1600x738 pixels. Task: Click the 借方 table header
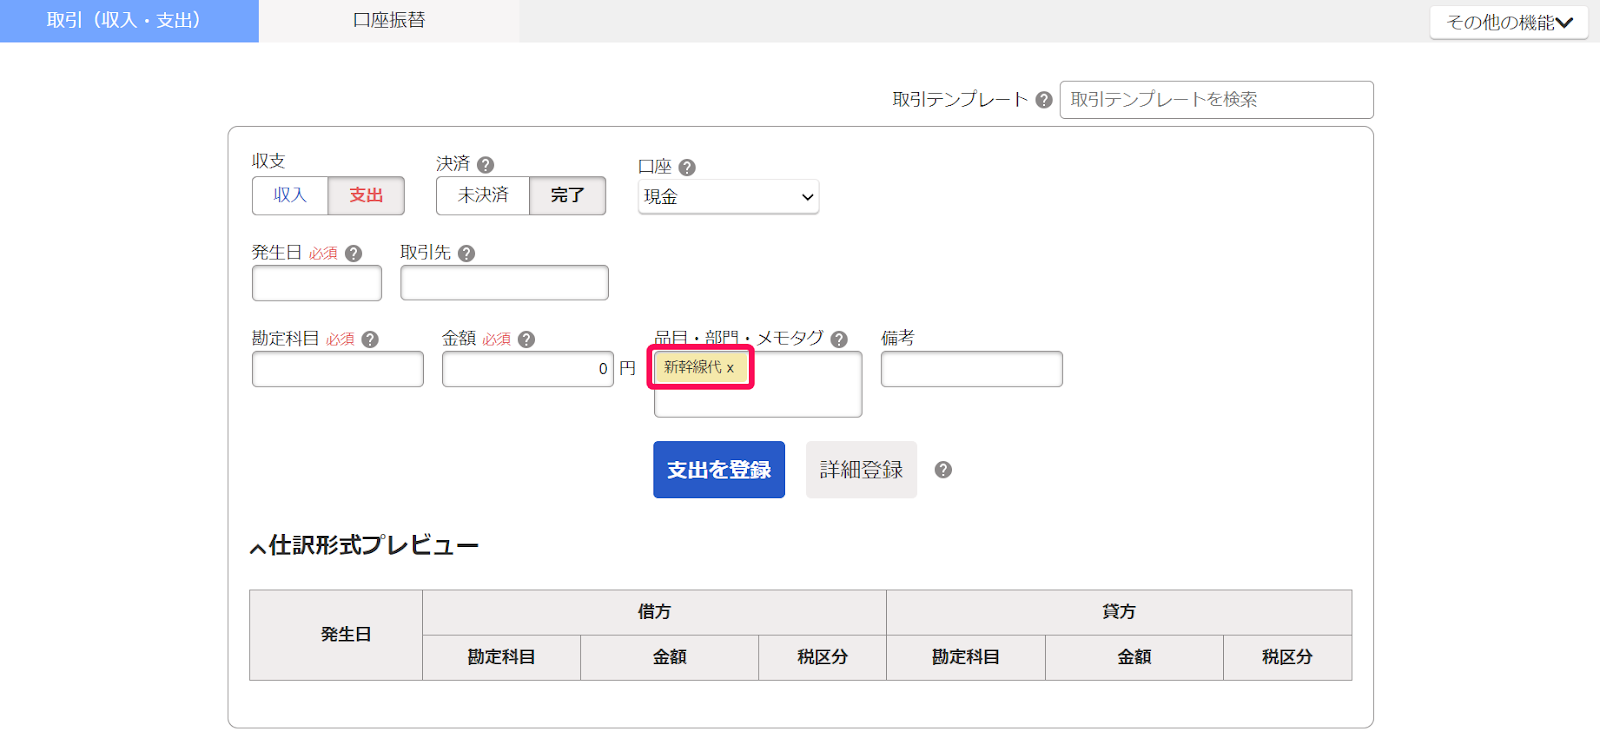pyautogui.click(x=654, y=612)
